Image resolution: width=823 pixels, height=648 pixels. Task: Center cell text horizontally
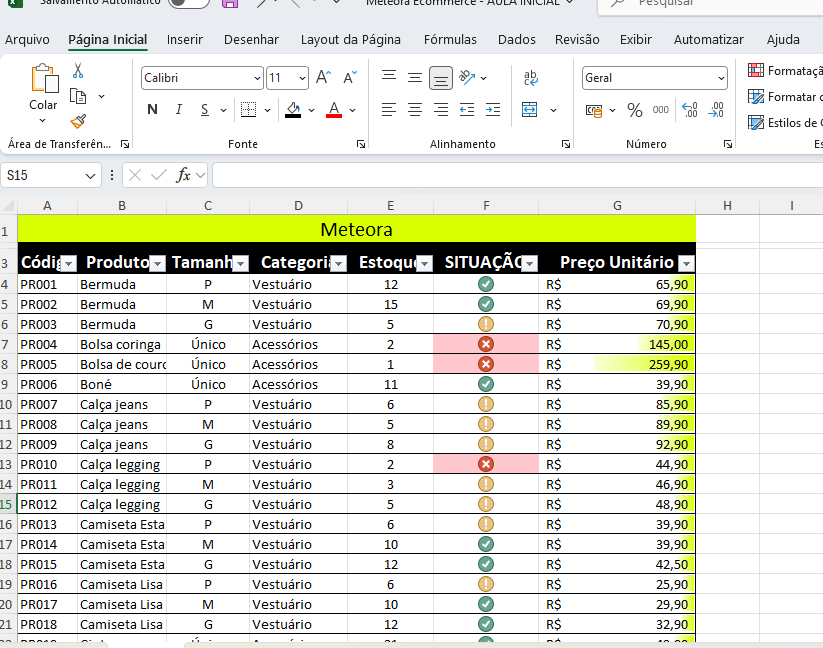point(415,110)
